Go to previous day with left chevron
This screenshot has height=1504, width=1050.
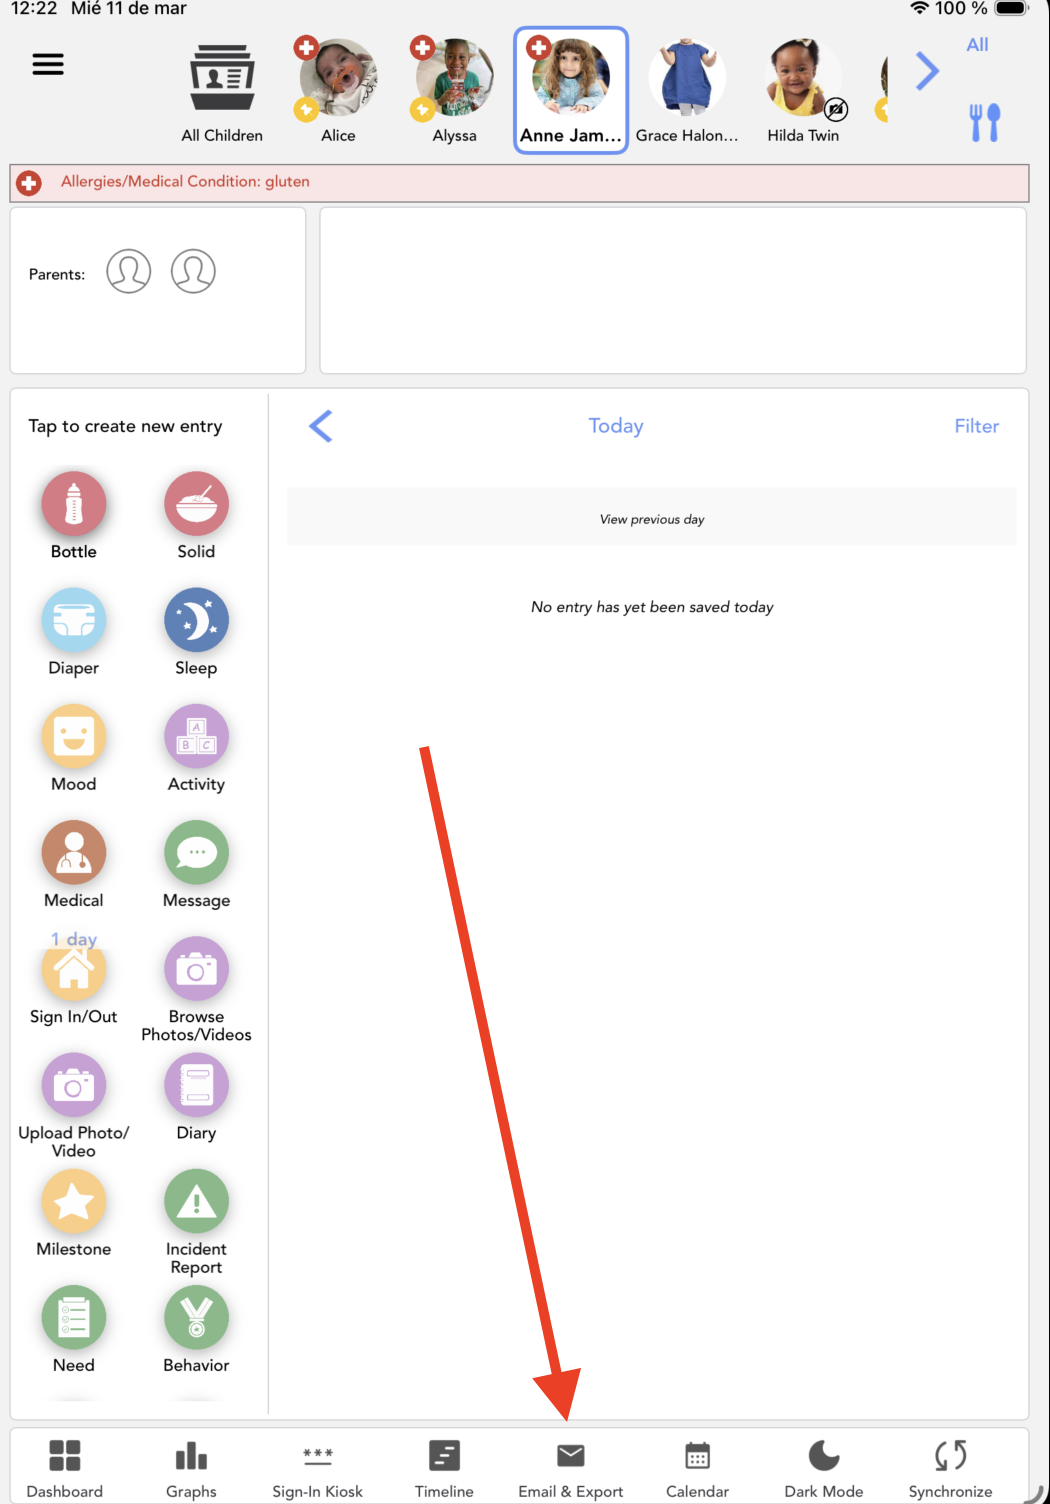[x=320, y=426]
